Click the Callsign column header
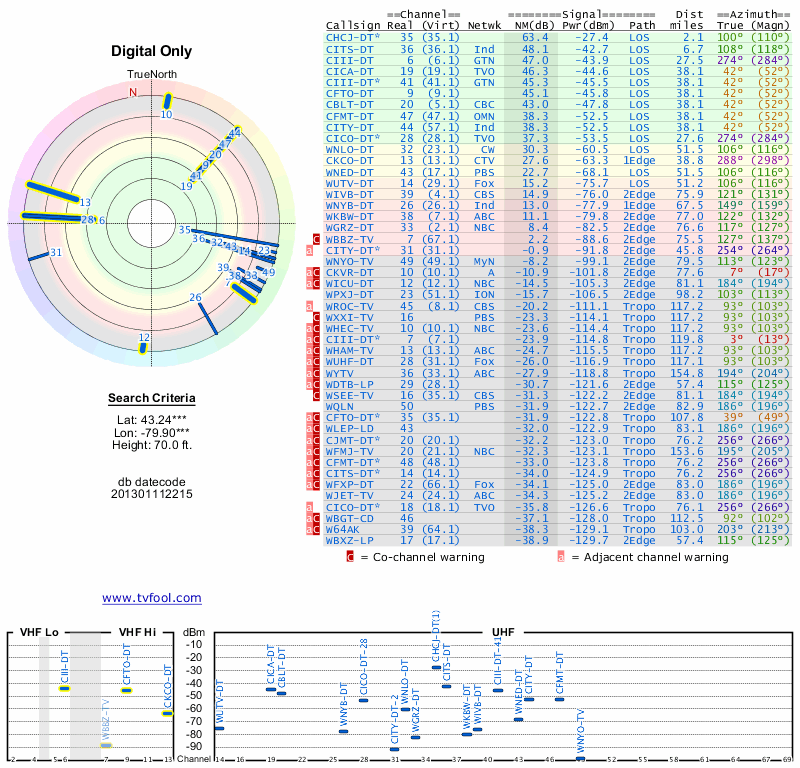This screenshot has height=768, width=800. [353, 25]
